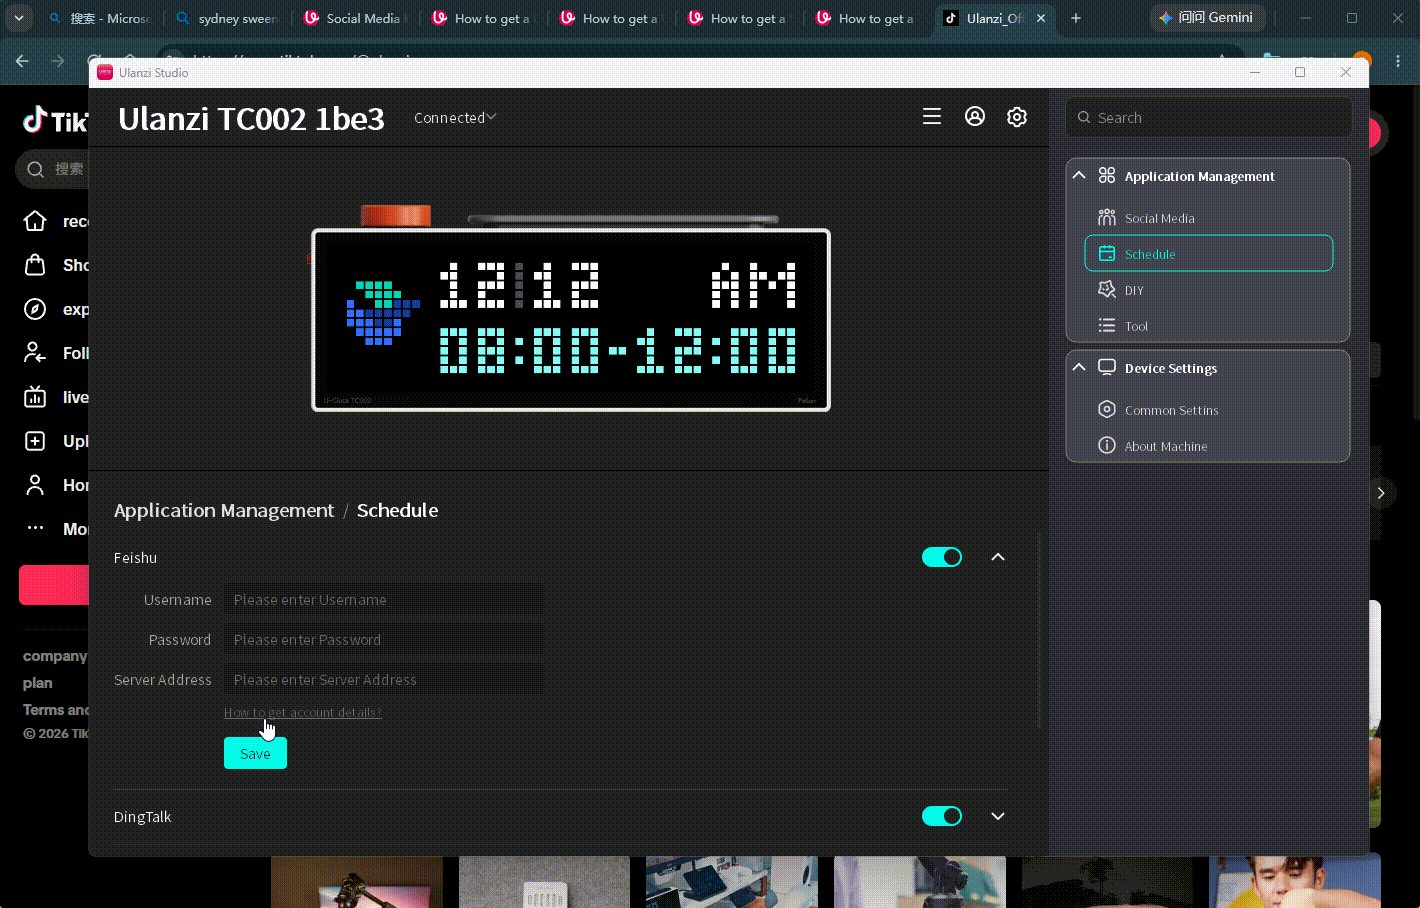This screenshot has width=1420, height=908.
Task: Click the clock device preview display
Action: click(x=571, y=320)
